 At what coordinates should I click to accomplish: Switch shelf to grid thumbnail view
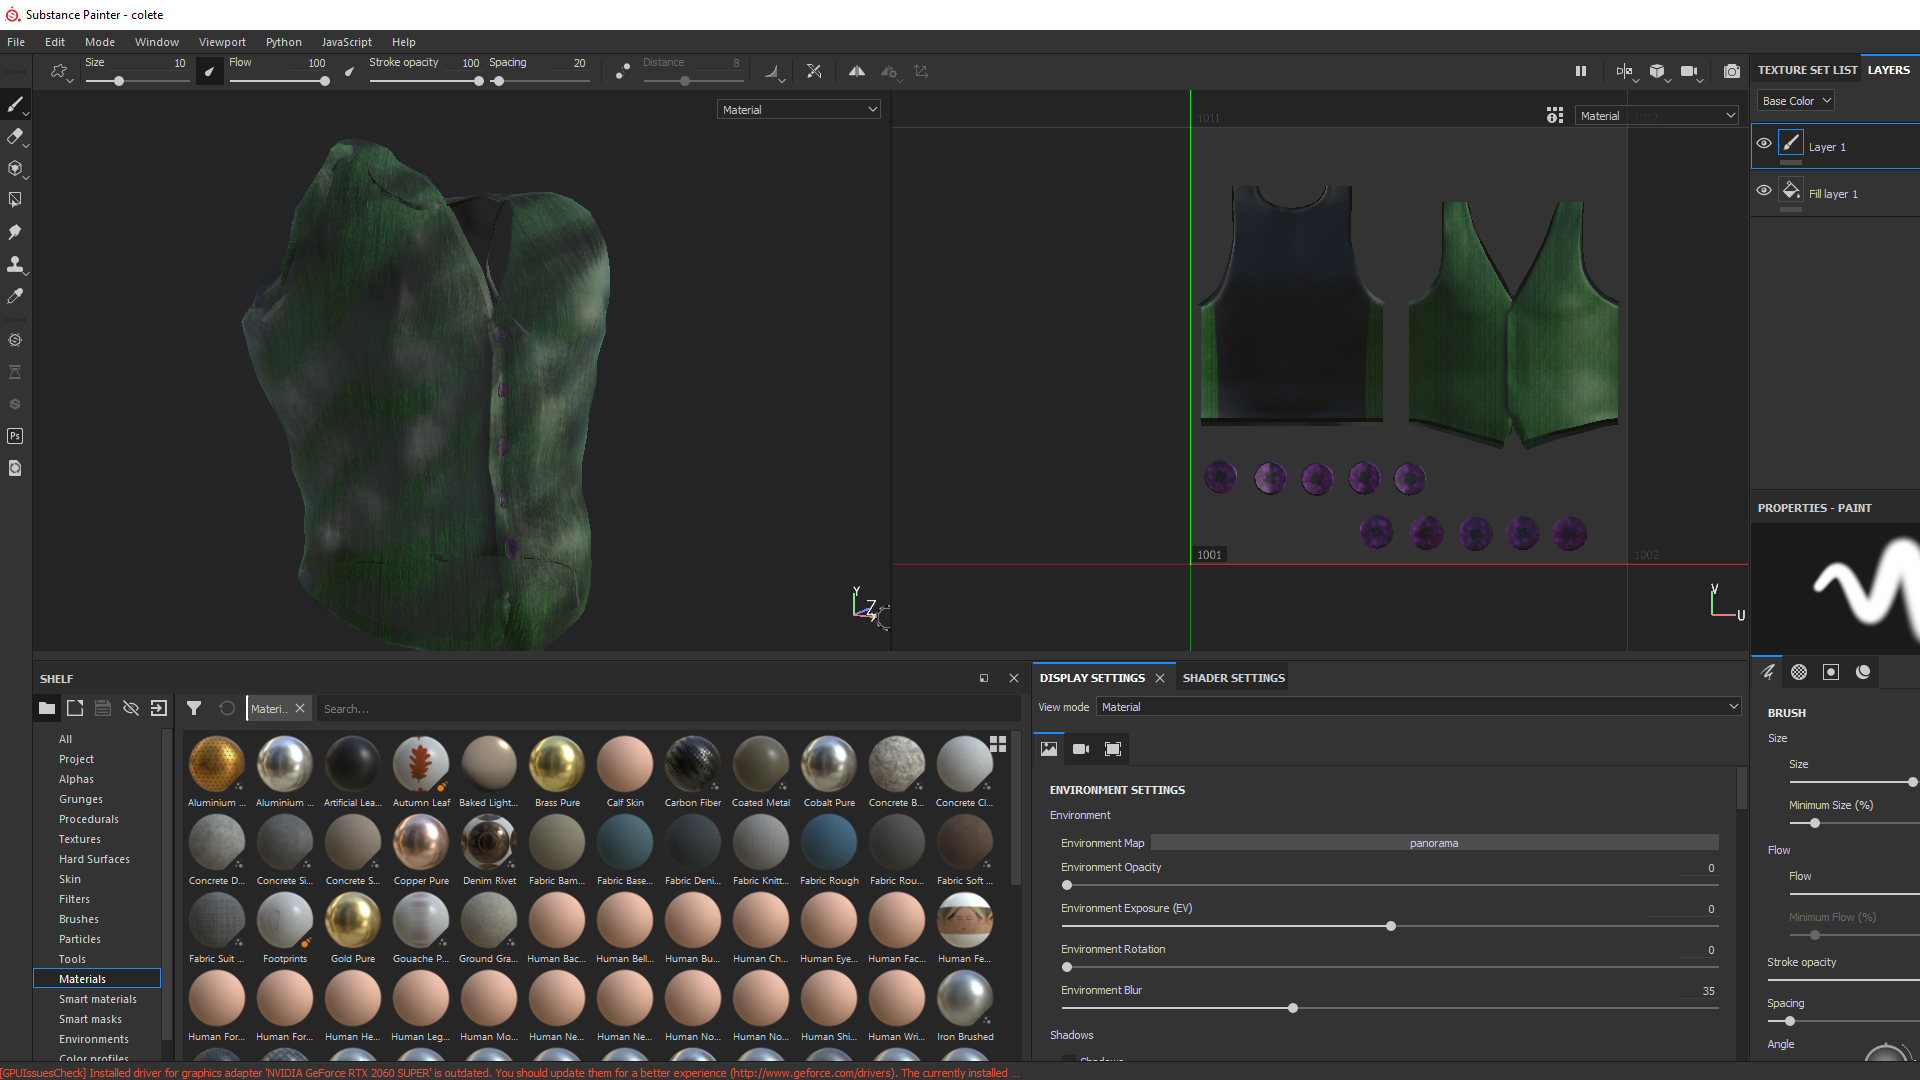(x=998, y=744)
